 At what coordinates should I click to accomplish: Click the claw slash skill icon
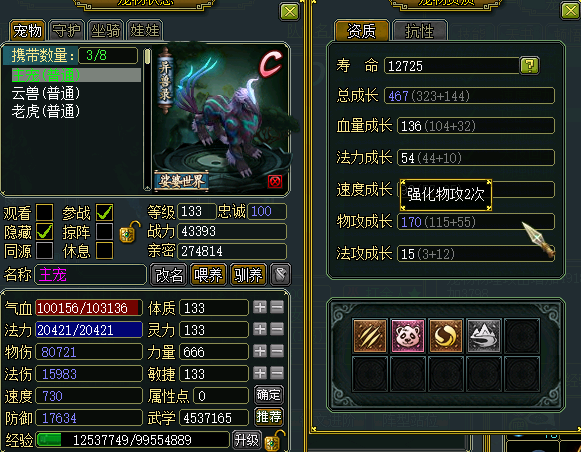[370, 336]
